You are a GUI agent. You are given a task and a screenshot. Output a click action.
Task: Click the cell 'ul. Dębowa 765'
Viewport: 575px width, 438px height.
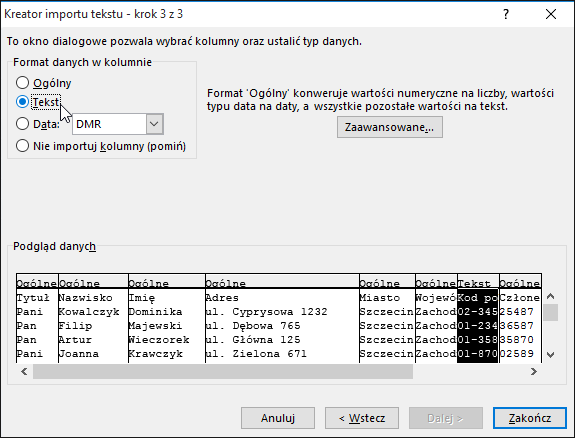[253, 326]
